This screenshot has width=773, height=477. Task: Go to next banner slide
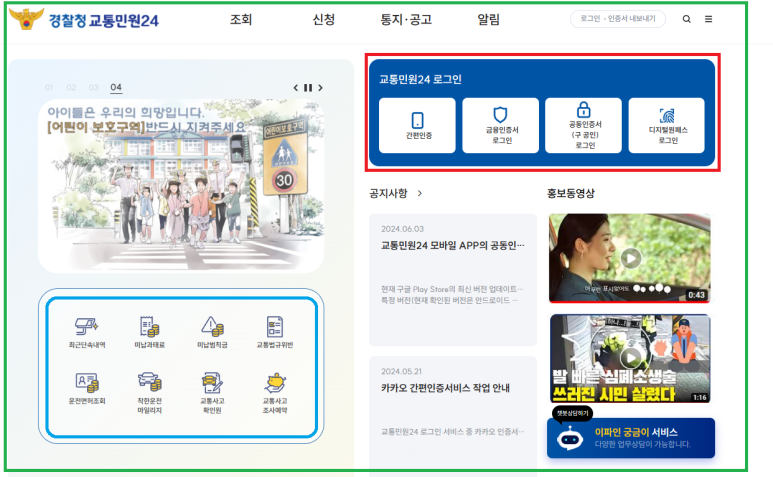[x=320, y=88]
